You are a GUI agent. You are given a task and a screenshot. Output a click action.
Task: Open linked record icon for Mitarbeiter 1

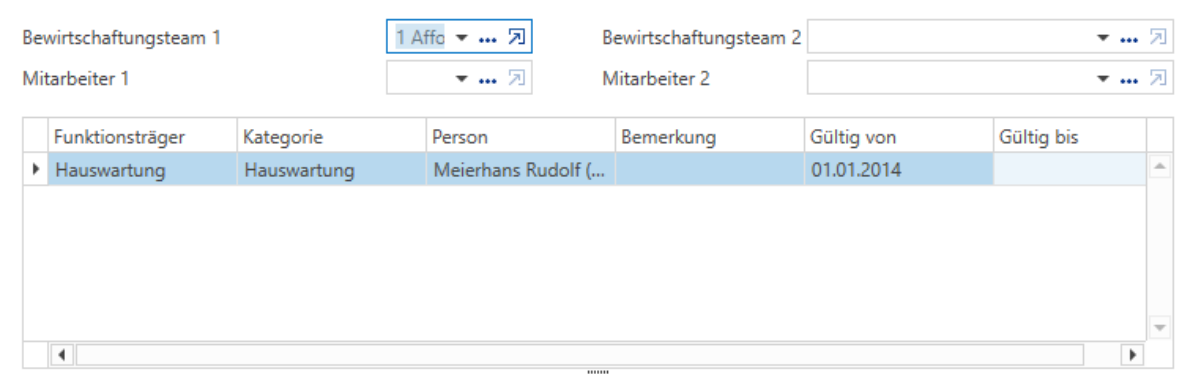(x=516, y=78)
